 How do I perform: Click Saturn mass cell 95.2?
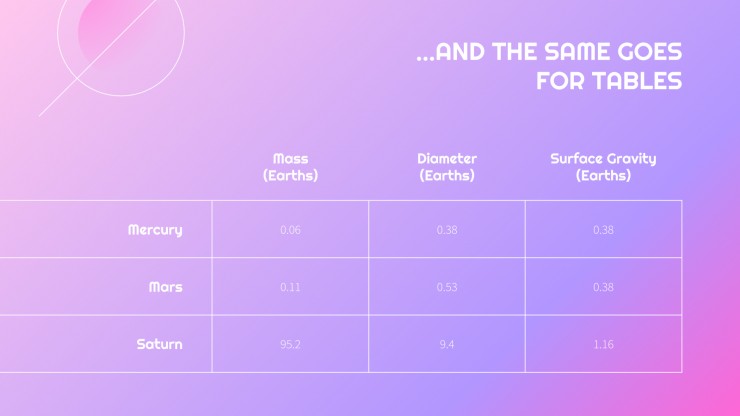point(290,344)
